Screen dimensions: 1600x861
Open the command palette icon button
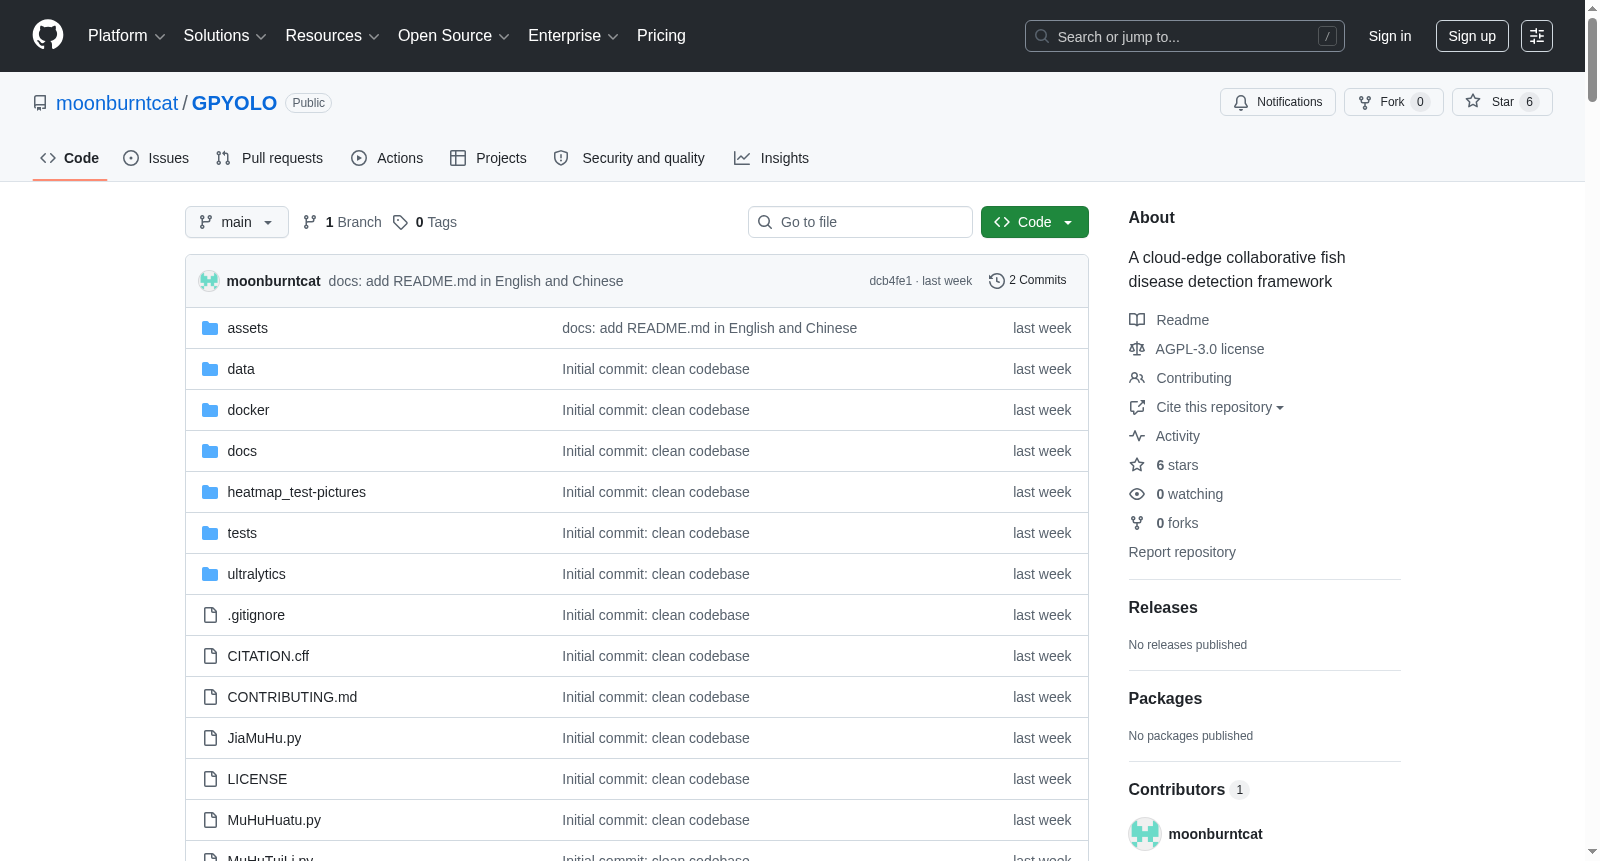pos(1537,36)
